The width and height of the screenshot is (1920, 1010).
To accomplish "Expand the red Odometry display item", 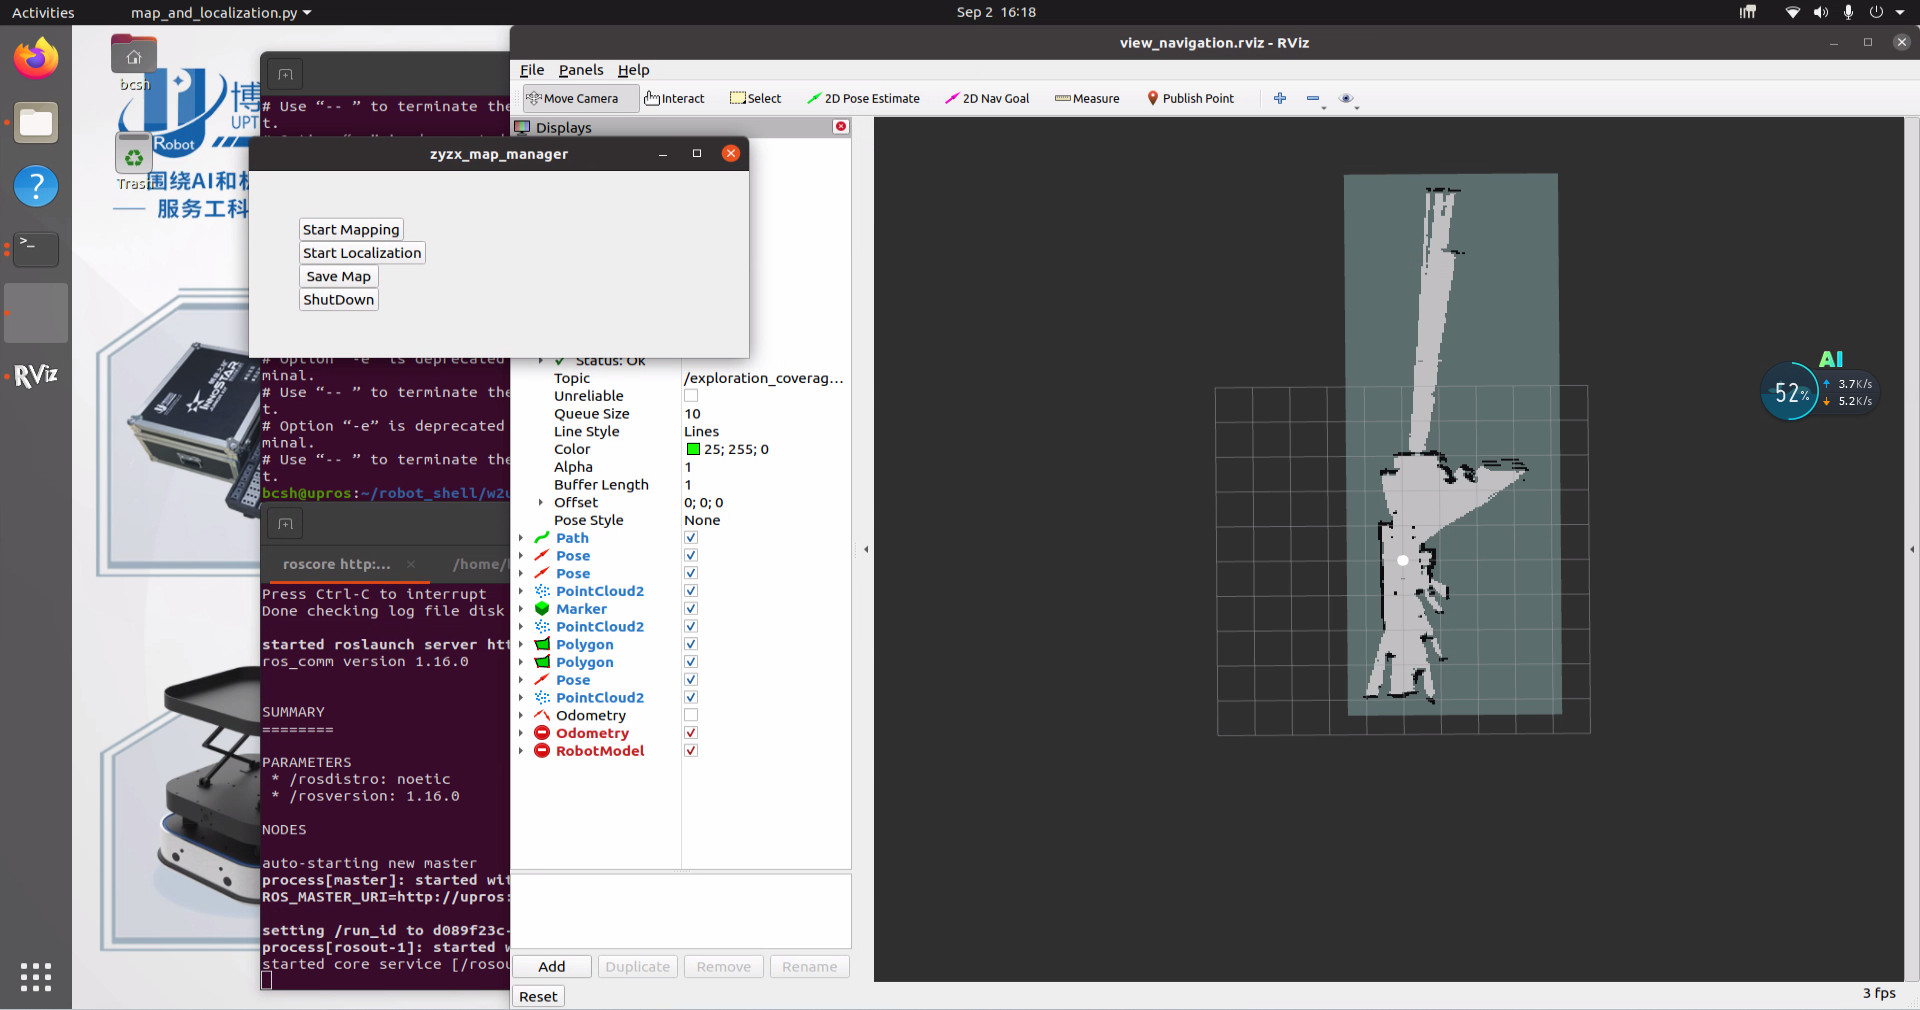I will [x=521, y=733].
